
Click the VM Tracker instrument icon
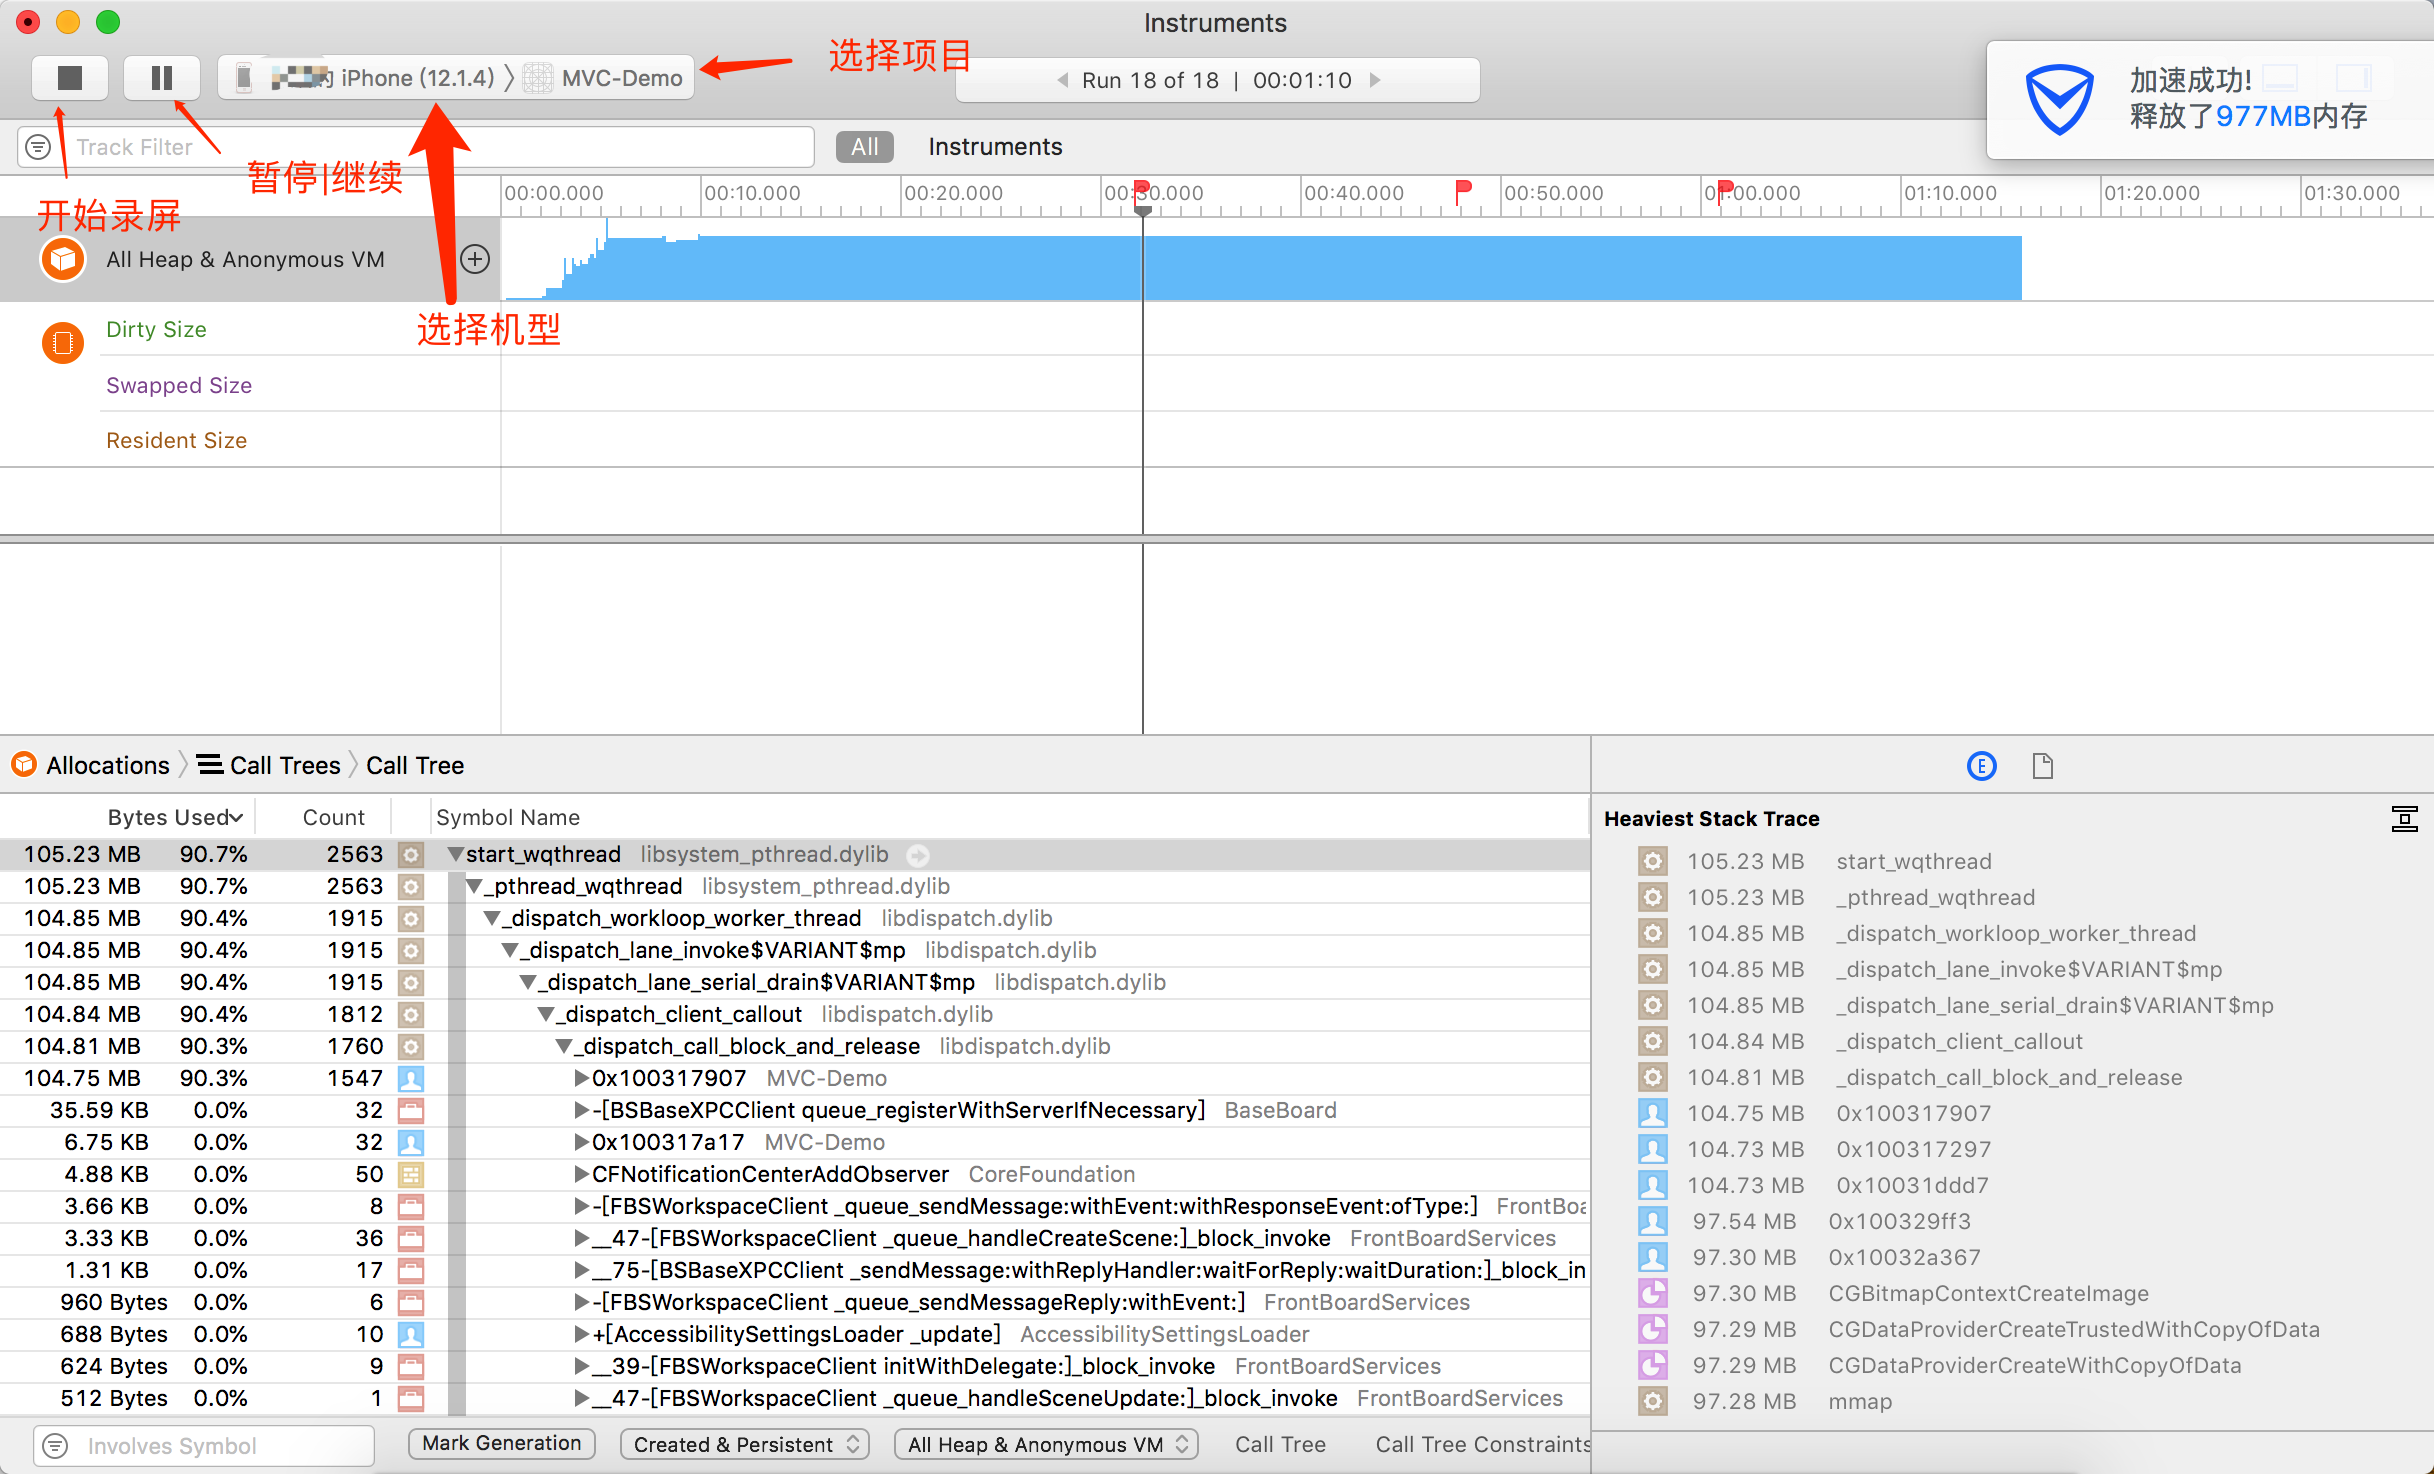click(62, 343)
